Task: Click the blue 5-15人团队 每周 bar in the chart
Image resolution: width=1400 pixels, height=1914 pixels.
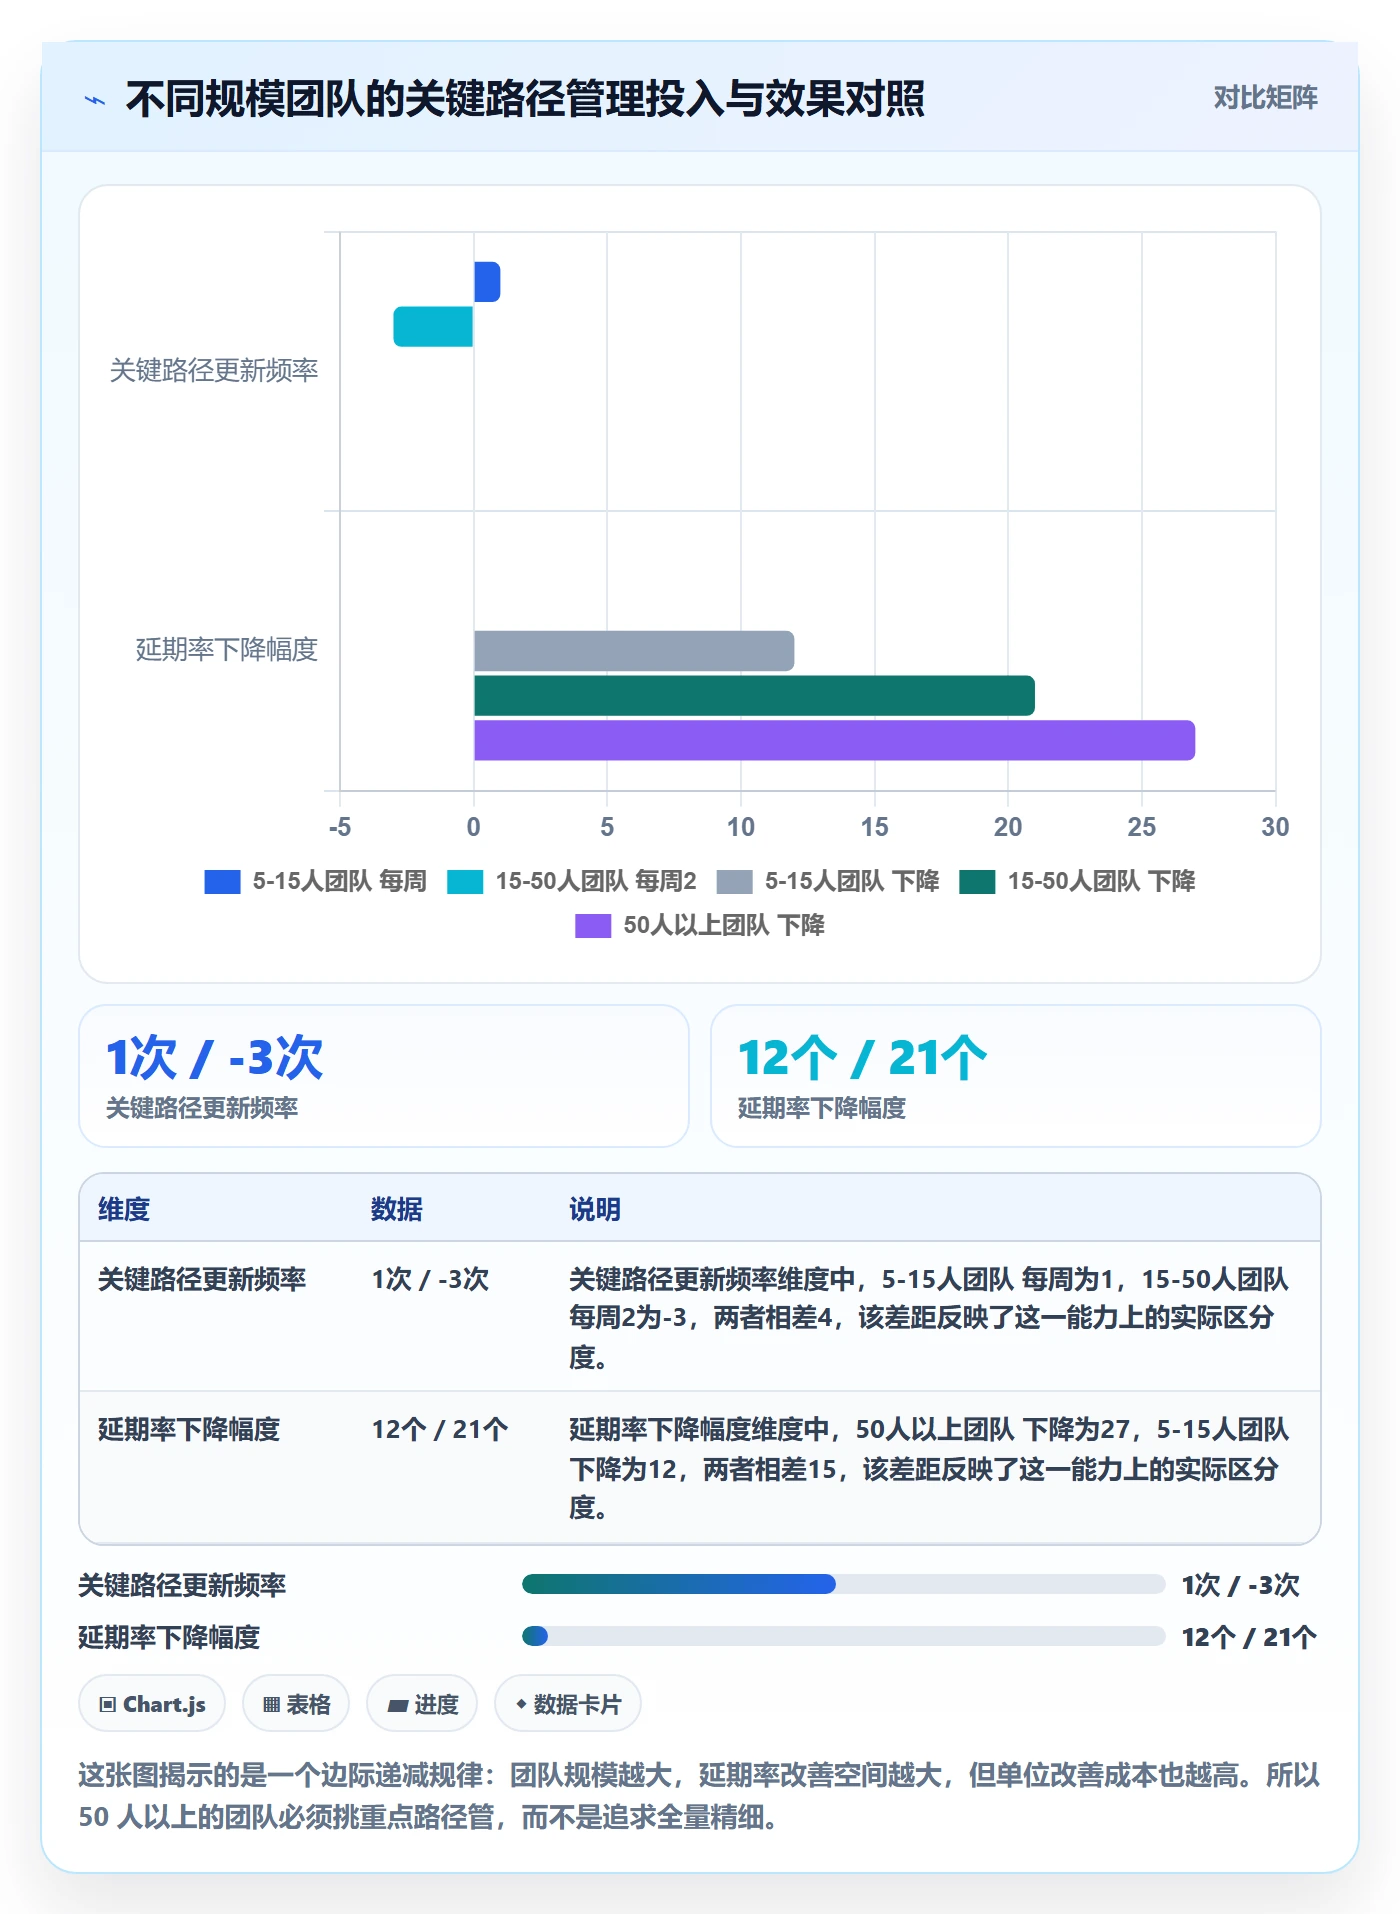Action: pos(487,282)
